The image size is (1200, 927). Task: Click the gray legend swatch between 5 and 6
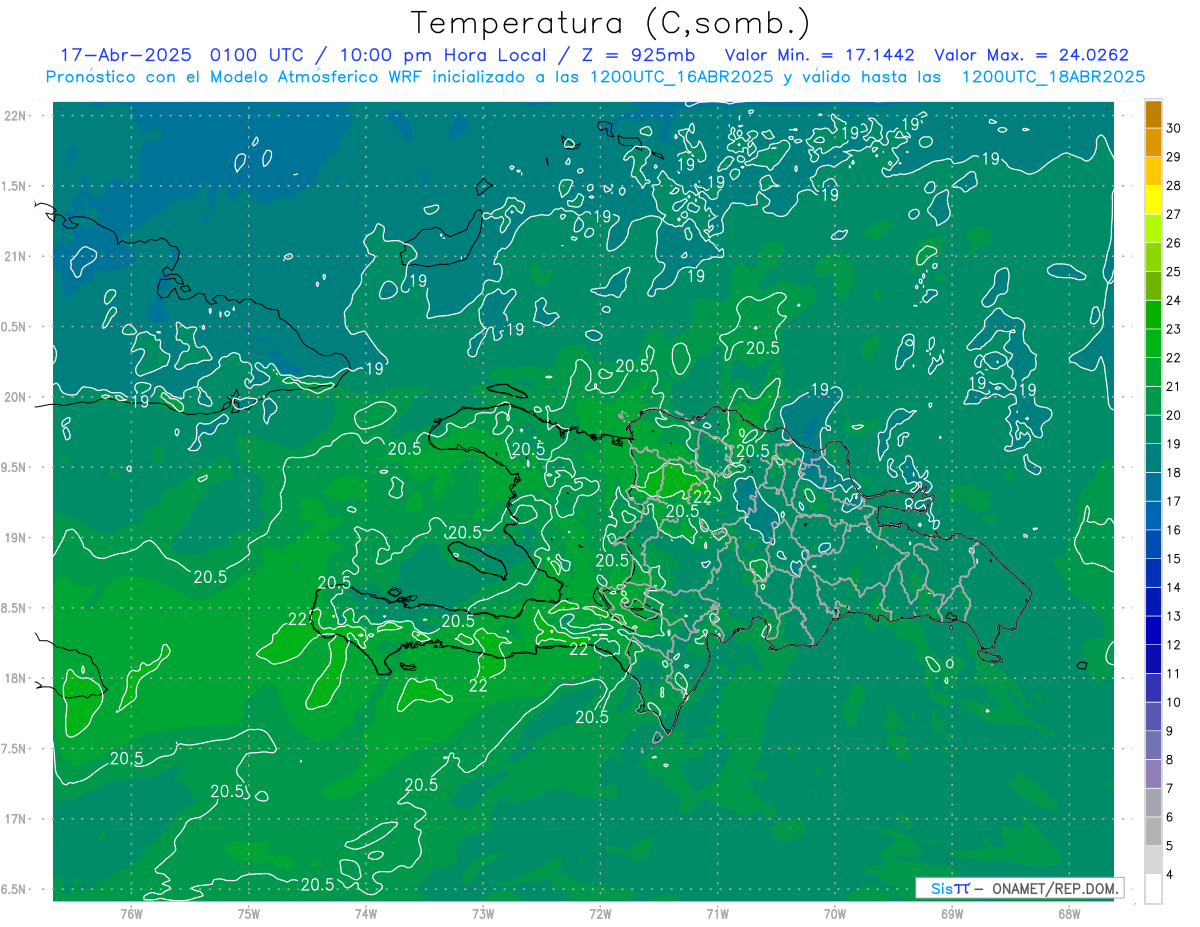[1153, 831]
